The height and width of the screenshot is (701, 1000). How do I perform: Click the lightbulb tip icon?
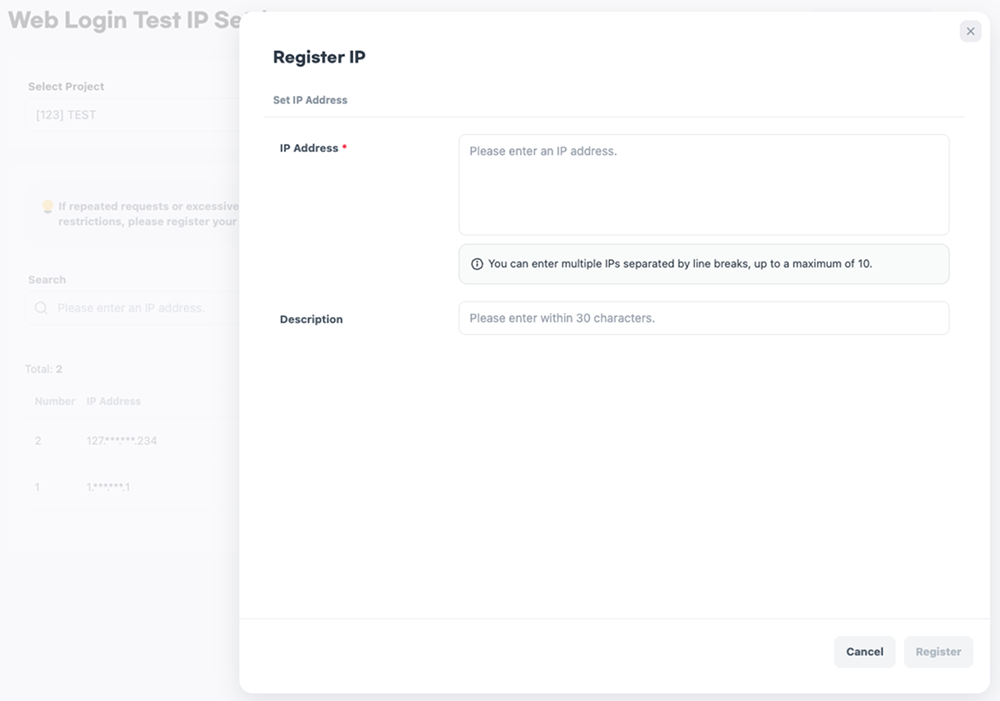pyautogui.click(x=46, y=207)
